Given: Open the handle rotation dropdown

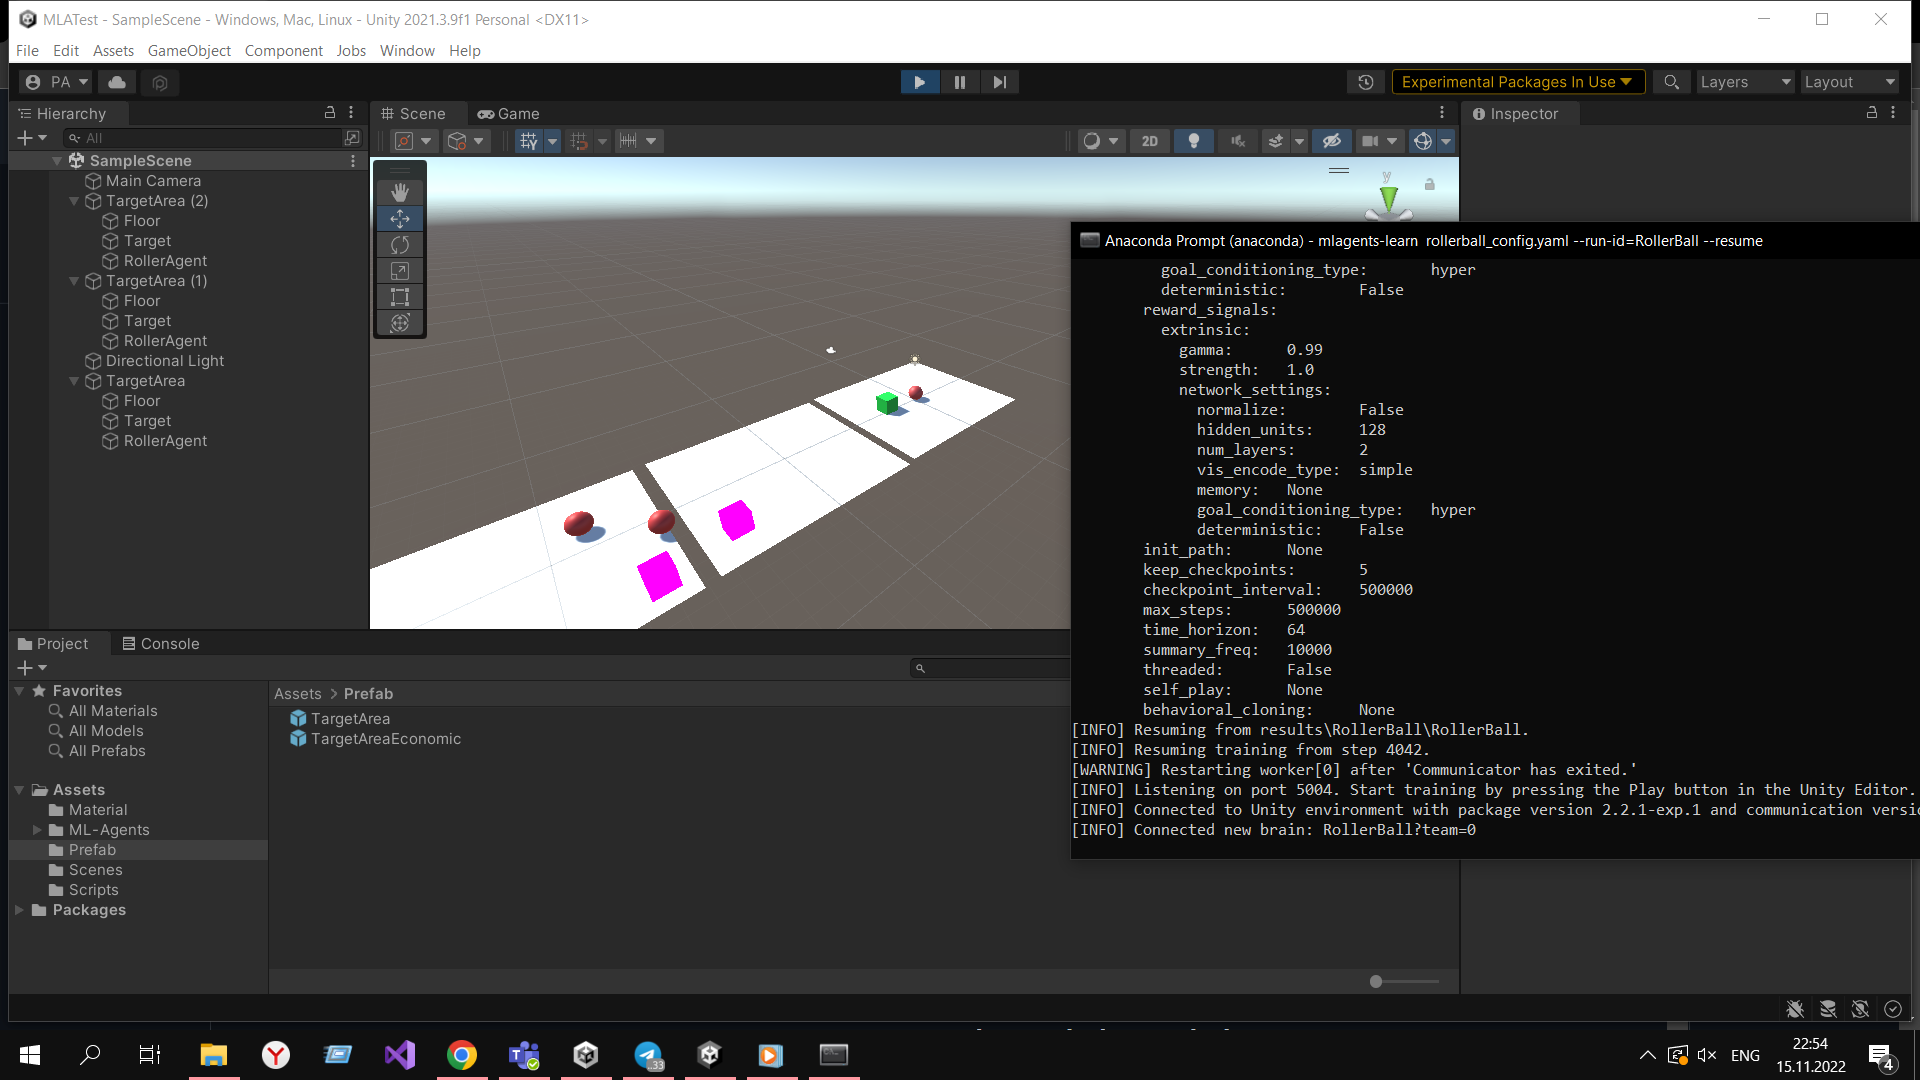Looking at the screenshot, I should click(466, 141).
